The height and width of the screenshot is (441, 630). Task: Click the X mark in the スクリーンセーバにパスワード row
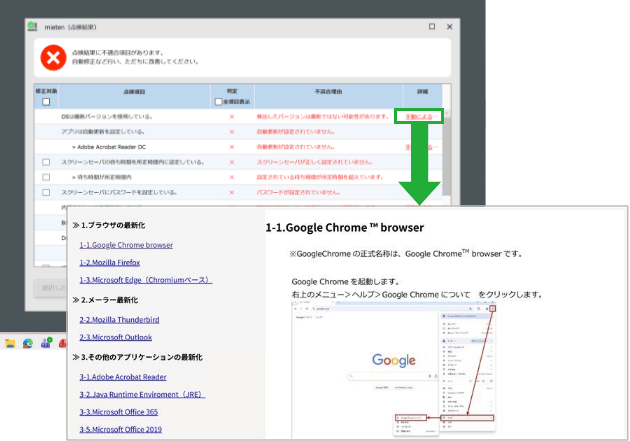click(232, 192)
